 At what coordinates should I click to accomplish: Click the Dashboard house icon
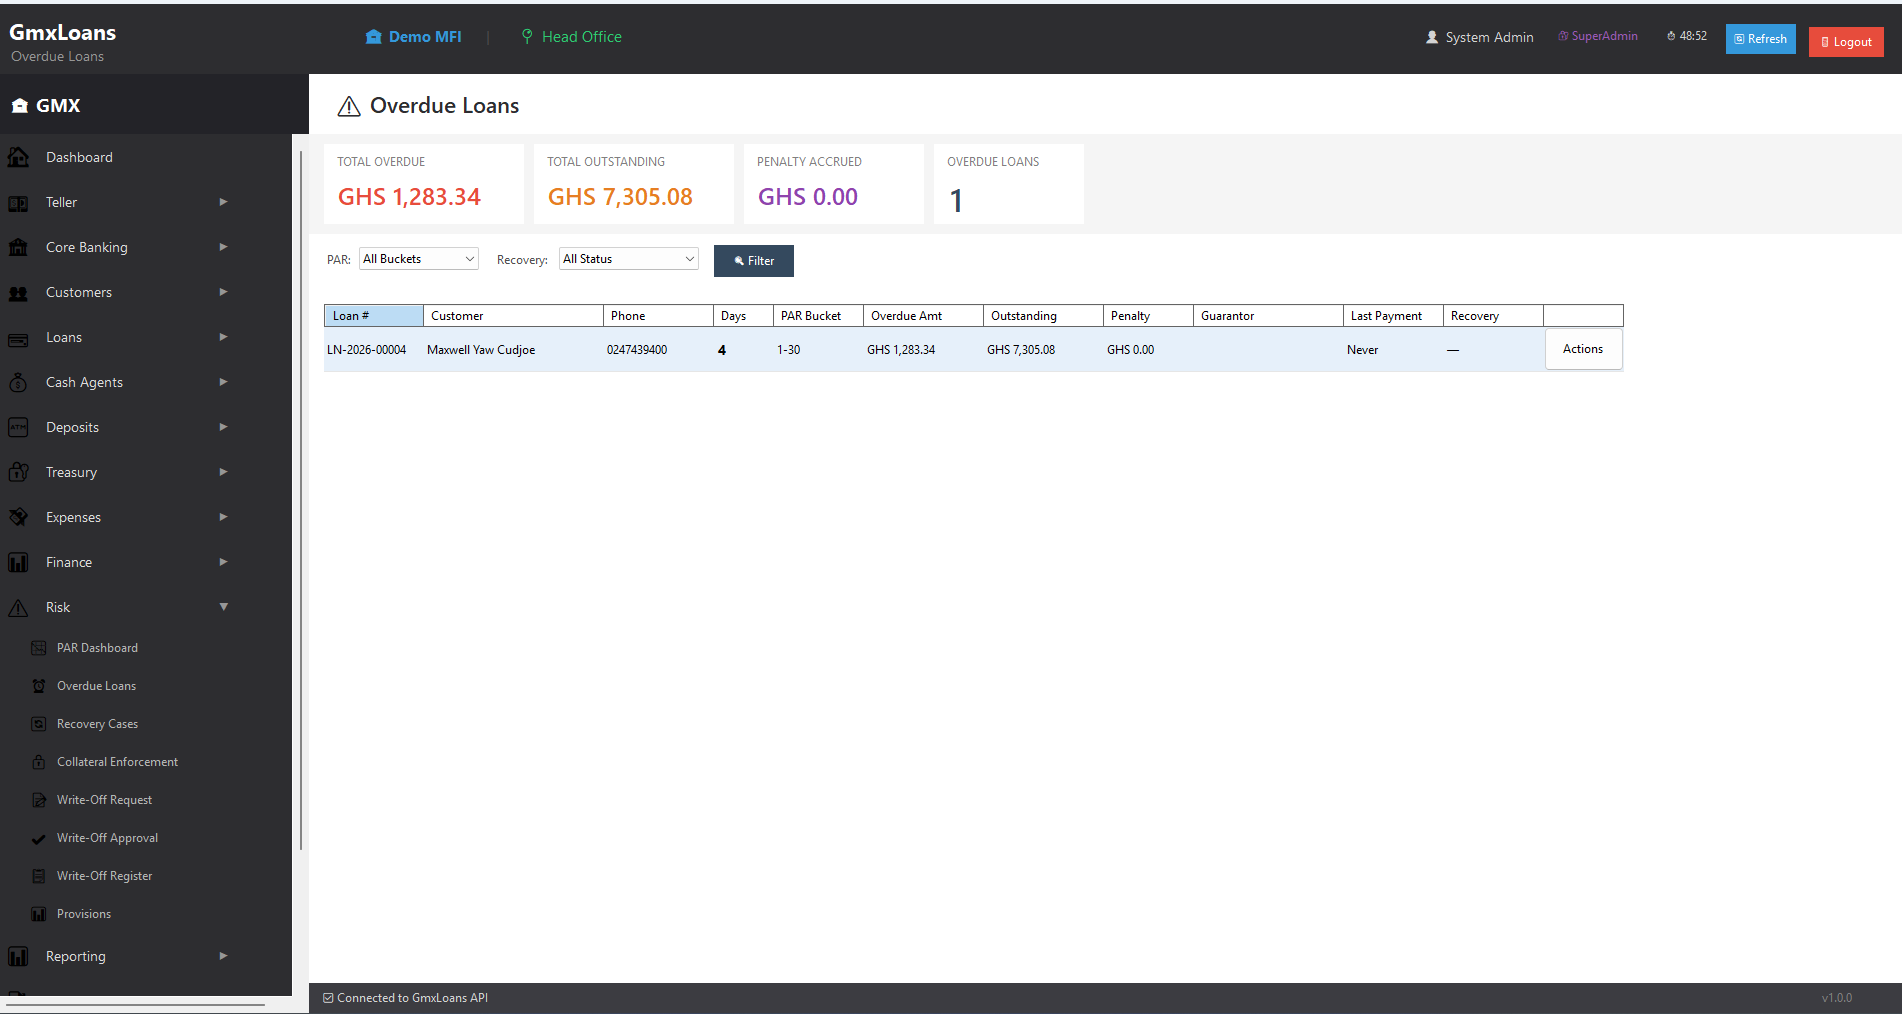[x=18, y=157]
